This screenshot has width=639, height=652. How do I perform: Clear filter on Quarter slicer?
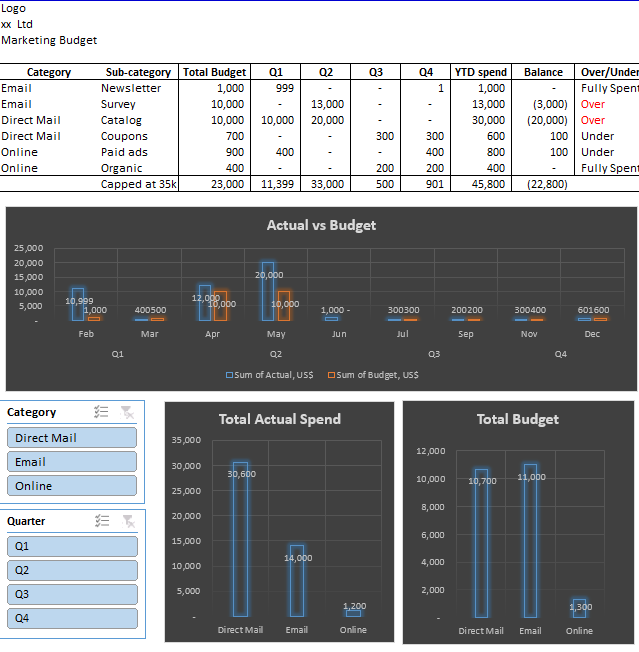coord(128,521)
